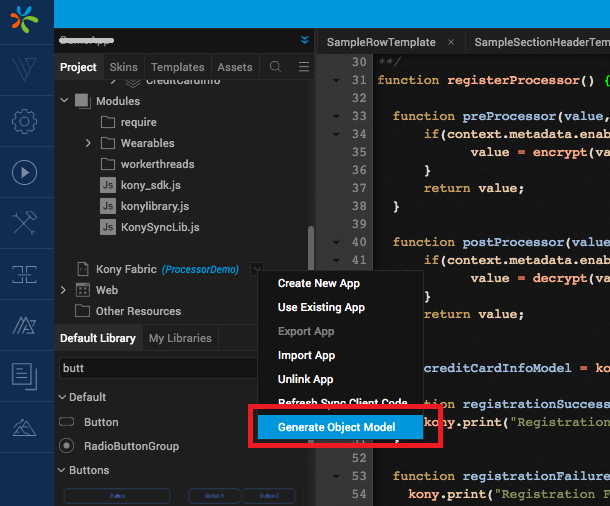
Task: Collapse the Default widget group
Action: pos(62,397)
